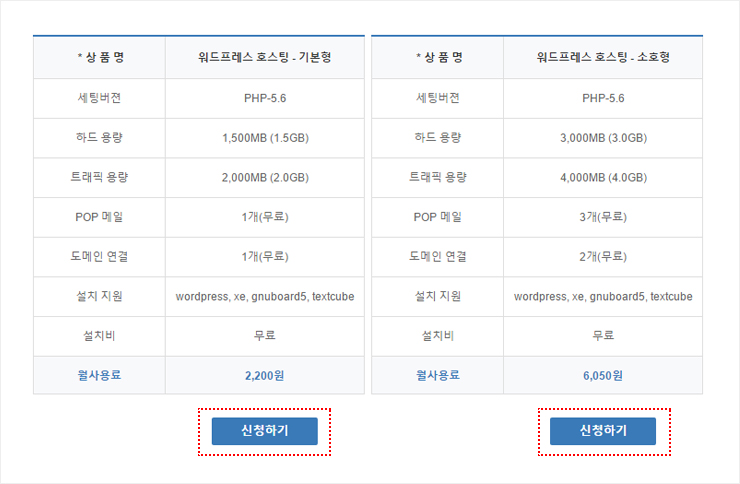Click 하드 용량 label in 소호형 table
Screen dimensions: 740x484
438,138
